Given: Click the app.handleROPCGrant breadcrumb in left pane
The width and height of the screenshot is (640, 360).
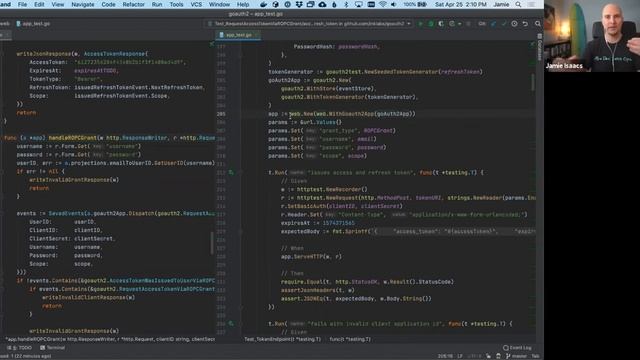Looking at the screenshot, I should [110, 339].
